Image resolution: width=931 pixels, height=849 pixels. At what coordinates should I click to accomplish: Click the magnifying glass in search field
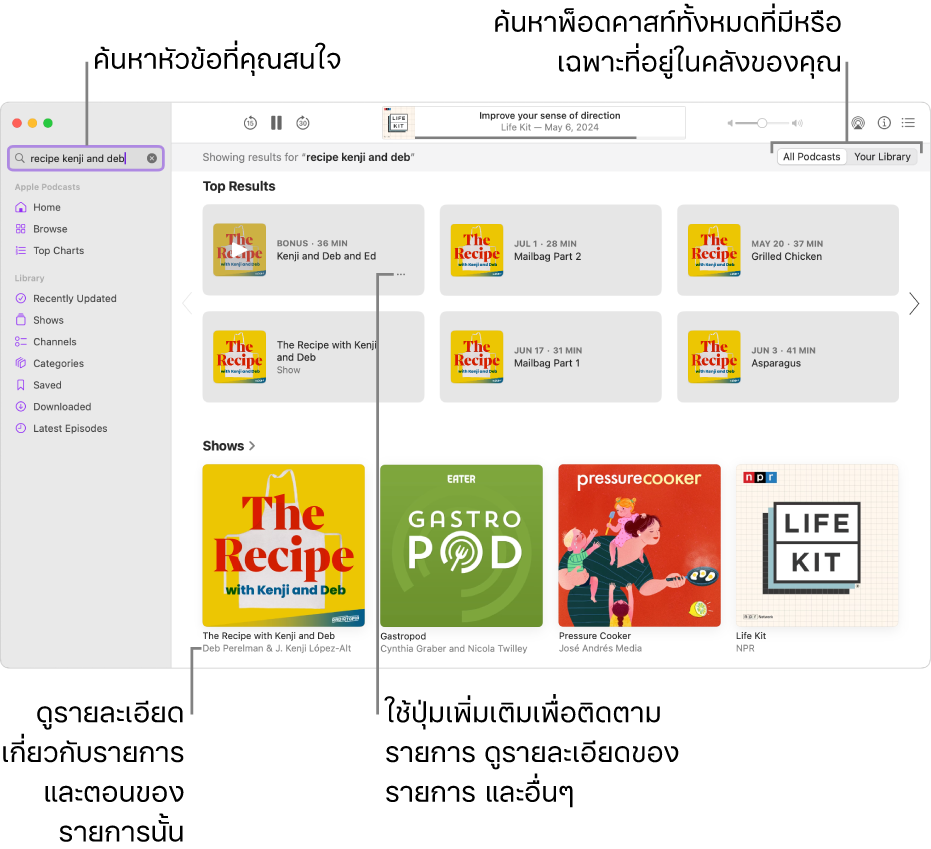click(x=20, y=158)
